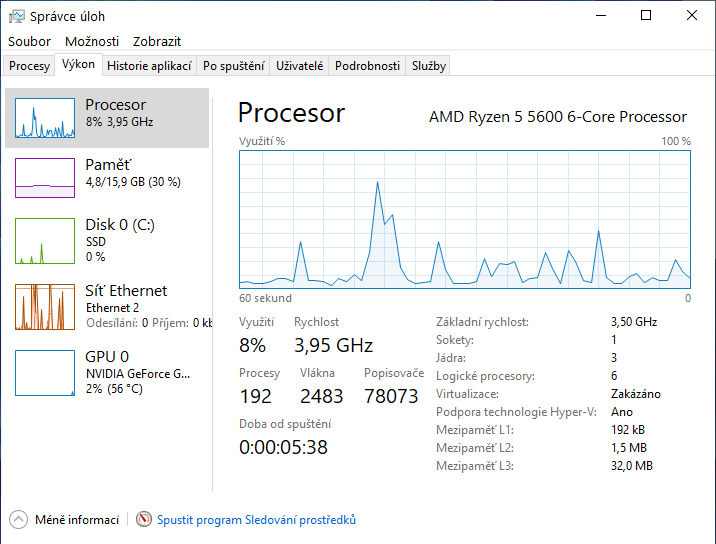This screenshot has height=544, width=716.
Task: Click the Fewer details chevron icon
Action: pos(19,520)
